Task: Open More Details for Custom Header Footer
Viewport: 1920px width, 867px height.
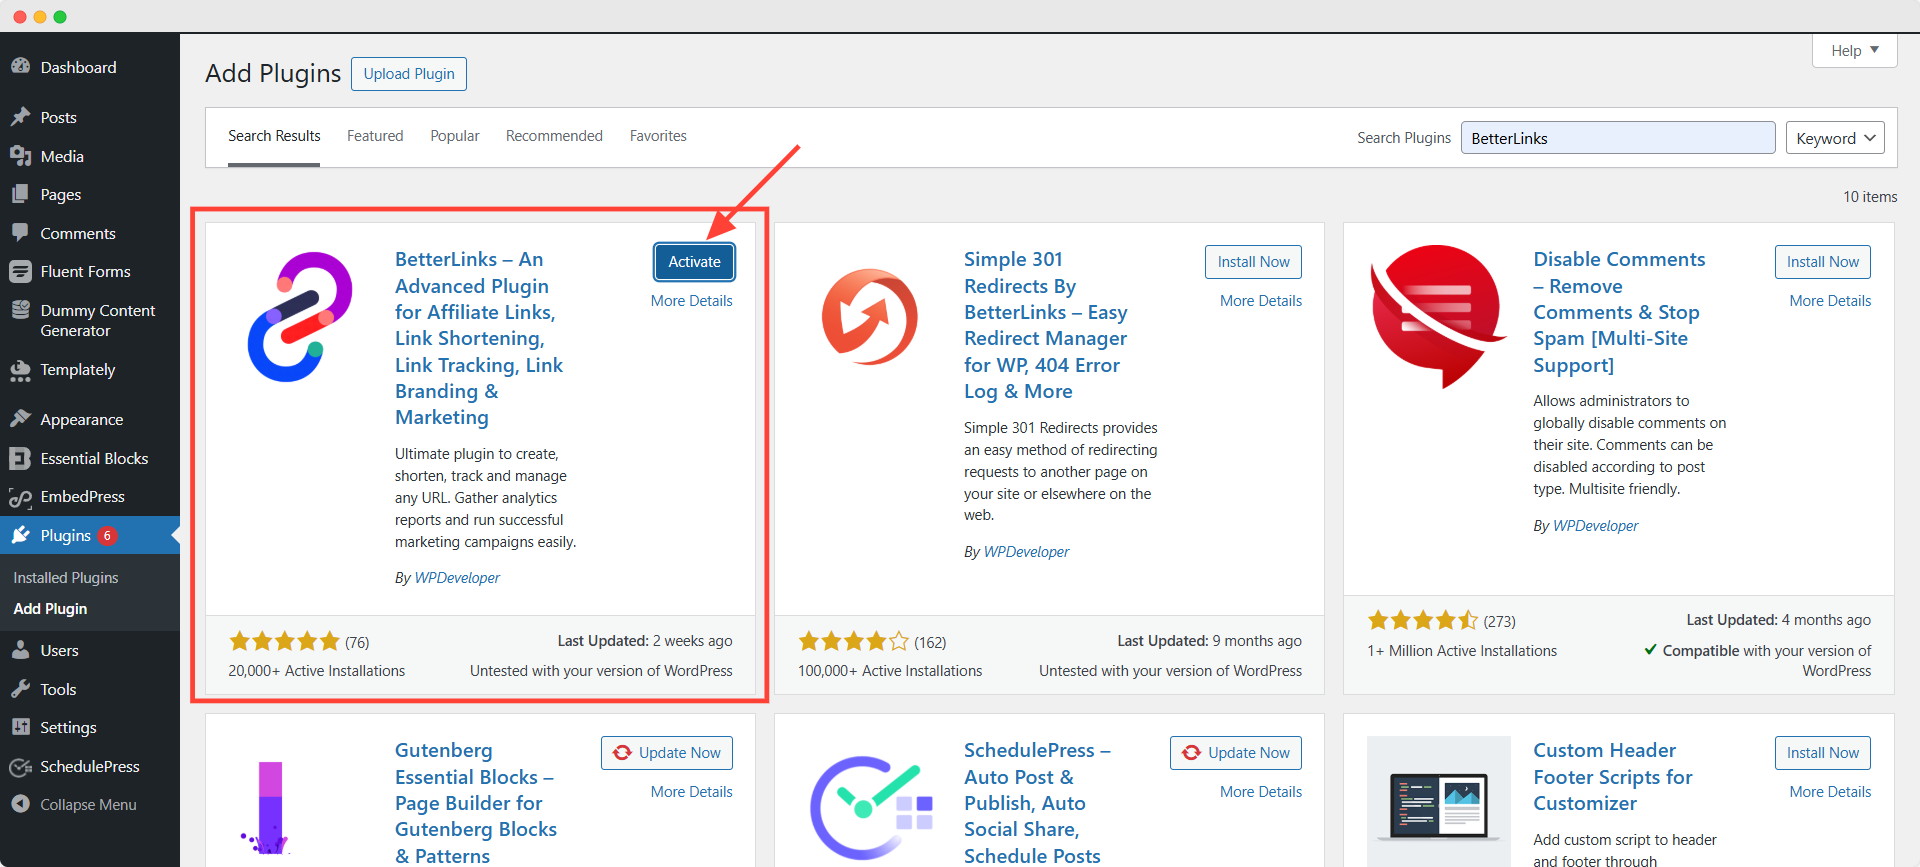Action: [x=1830, y=792]
